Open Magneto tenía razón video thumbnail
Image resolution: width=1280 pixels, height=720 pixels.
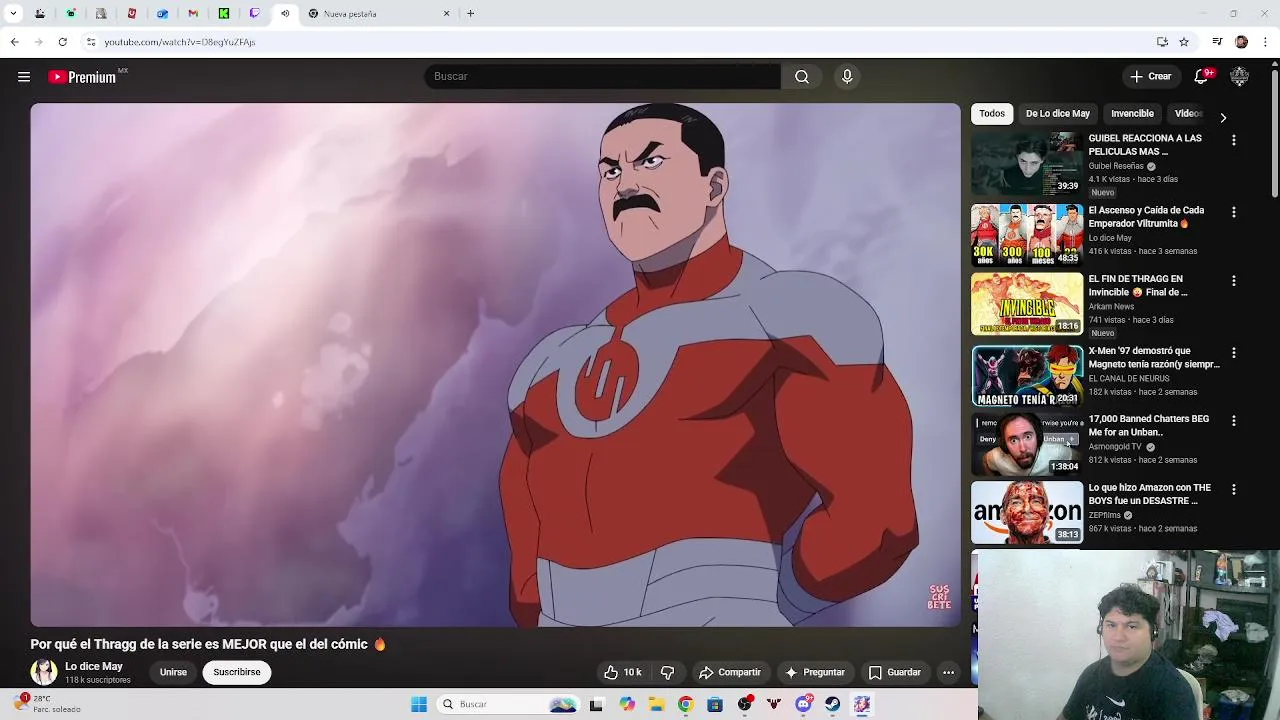point(1027,376)
